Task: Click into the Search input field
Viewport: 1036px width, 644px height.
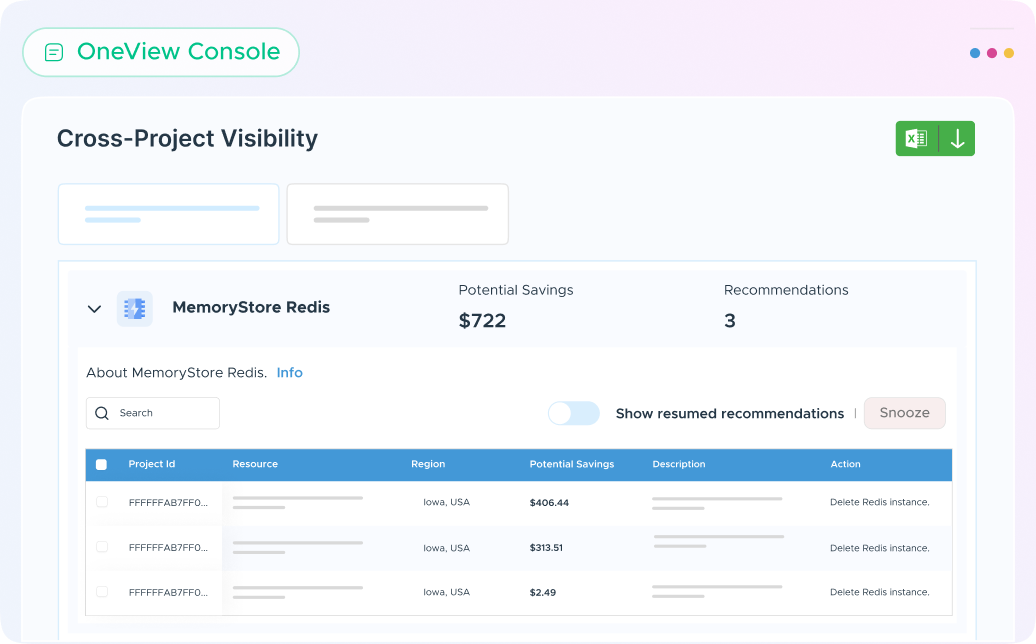Action: pos(165,413)
